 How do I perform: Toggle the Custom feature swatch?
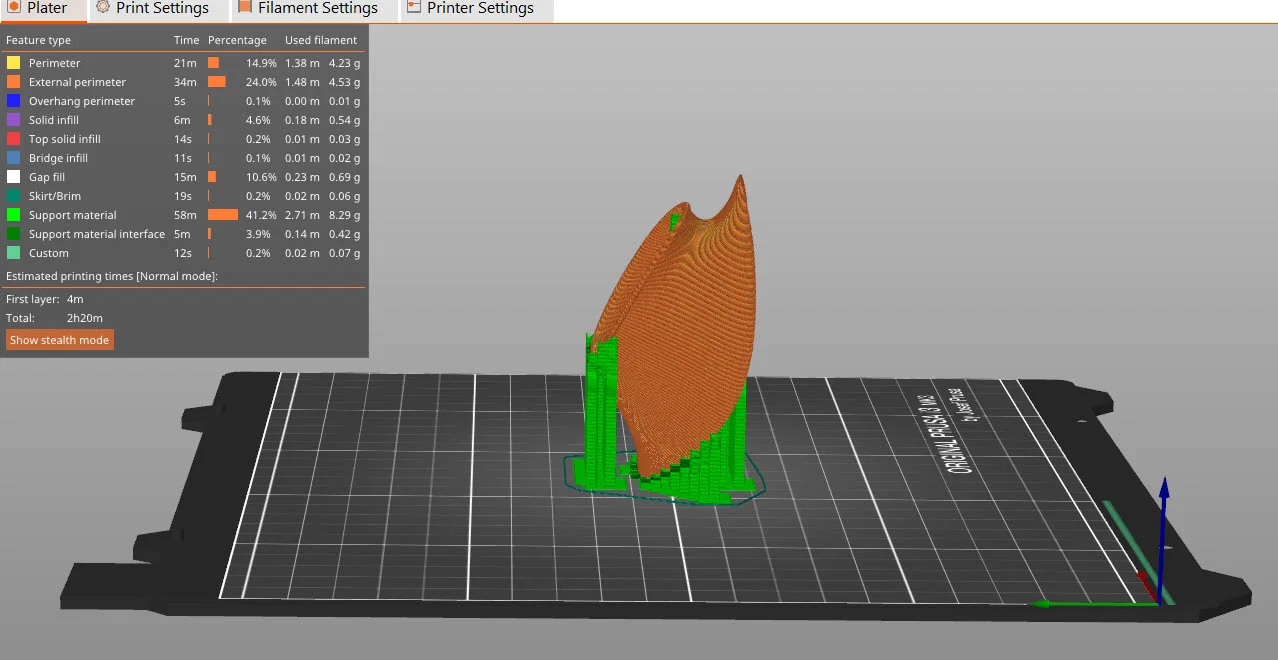click(x=13, y=253)
